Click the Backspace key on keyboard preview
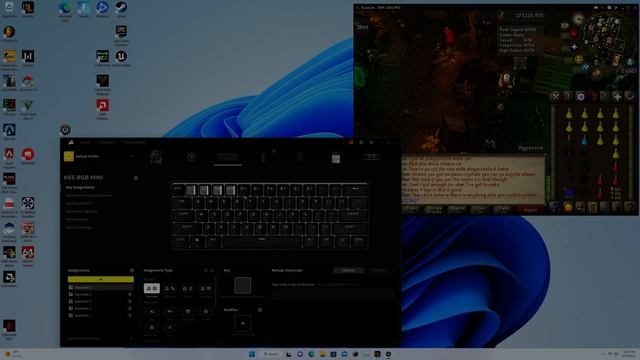 (x=355, y=189)
